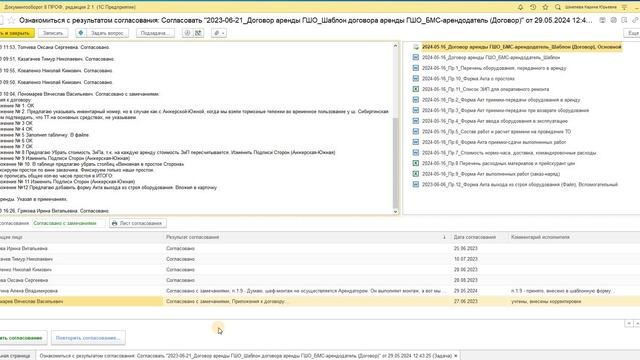
Task: Open the history clock icon
Action: [x=533, y=7]
